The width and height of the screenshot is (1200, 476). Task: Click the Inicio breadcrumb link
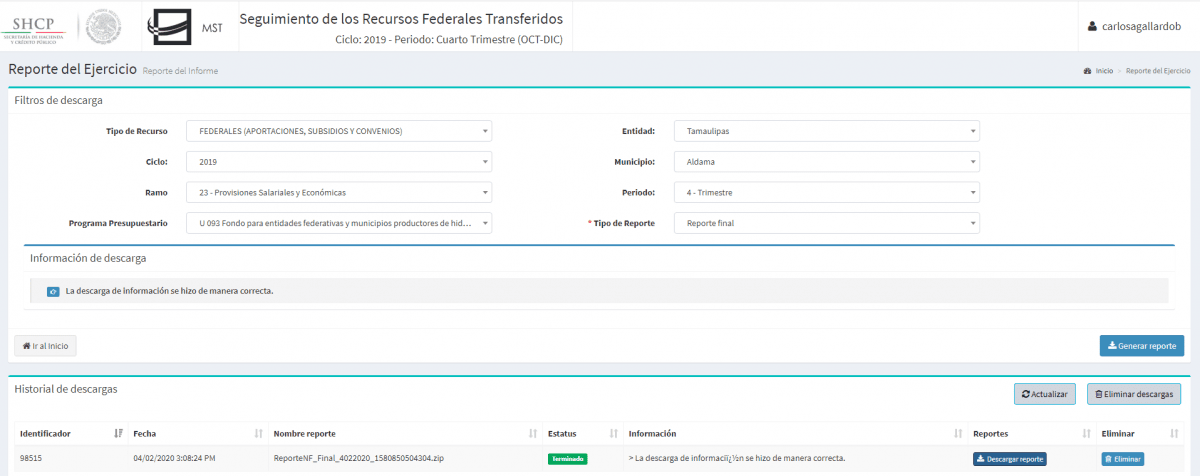1103,71
